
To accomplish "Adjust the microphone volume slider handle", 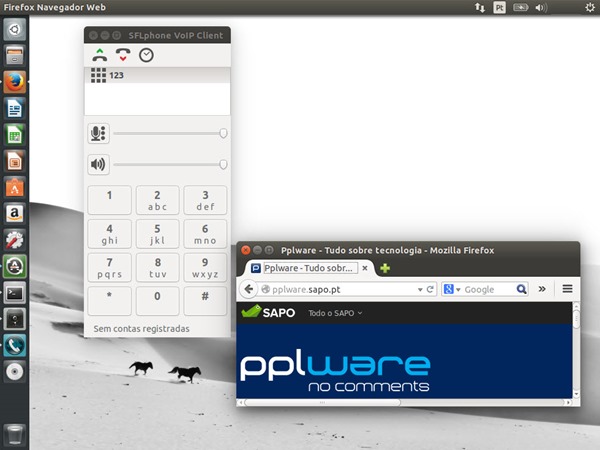I will pos(223,133).
